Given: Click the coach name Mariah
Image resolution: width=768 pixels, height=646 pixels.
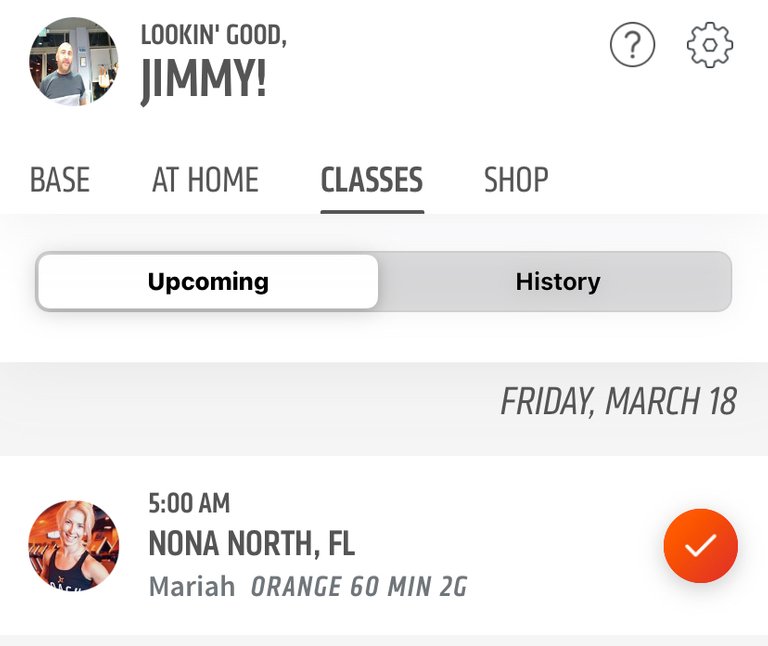Looking at the screenshot, I should (192, 586).
